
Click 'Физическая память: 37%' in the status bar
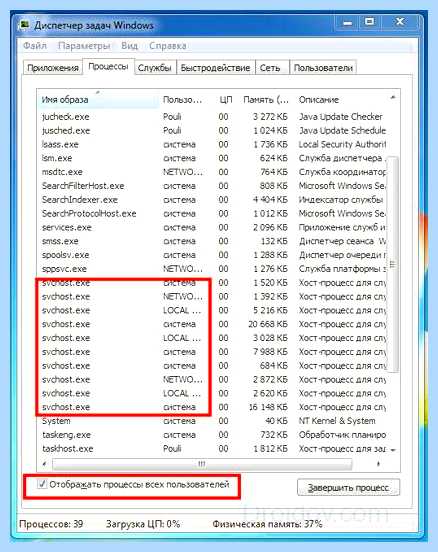tap(267, 524)
